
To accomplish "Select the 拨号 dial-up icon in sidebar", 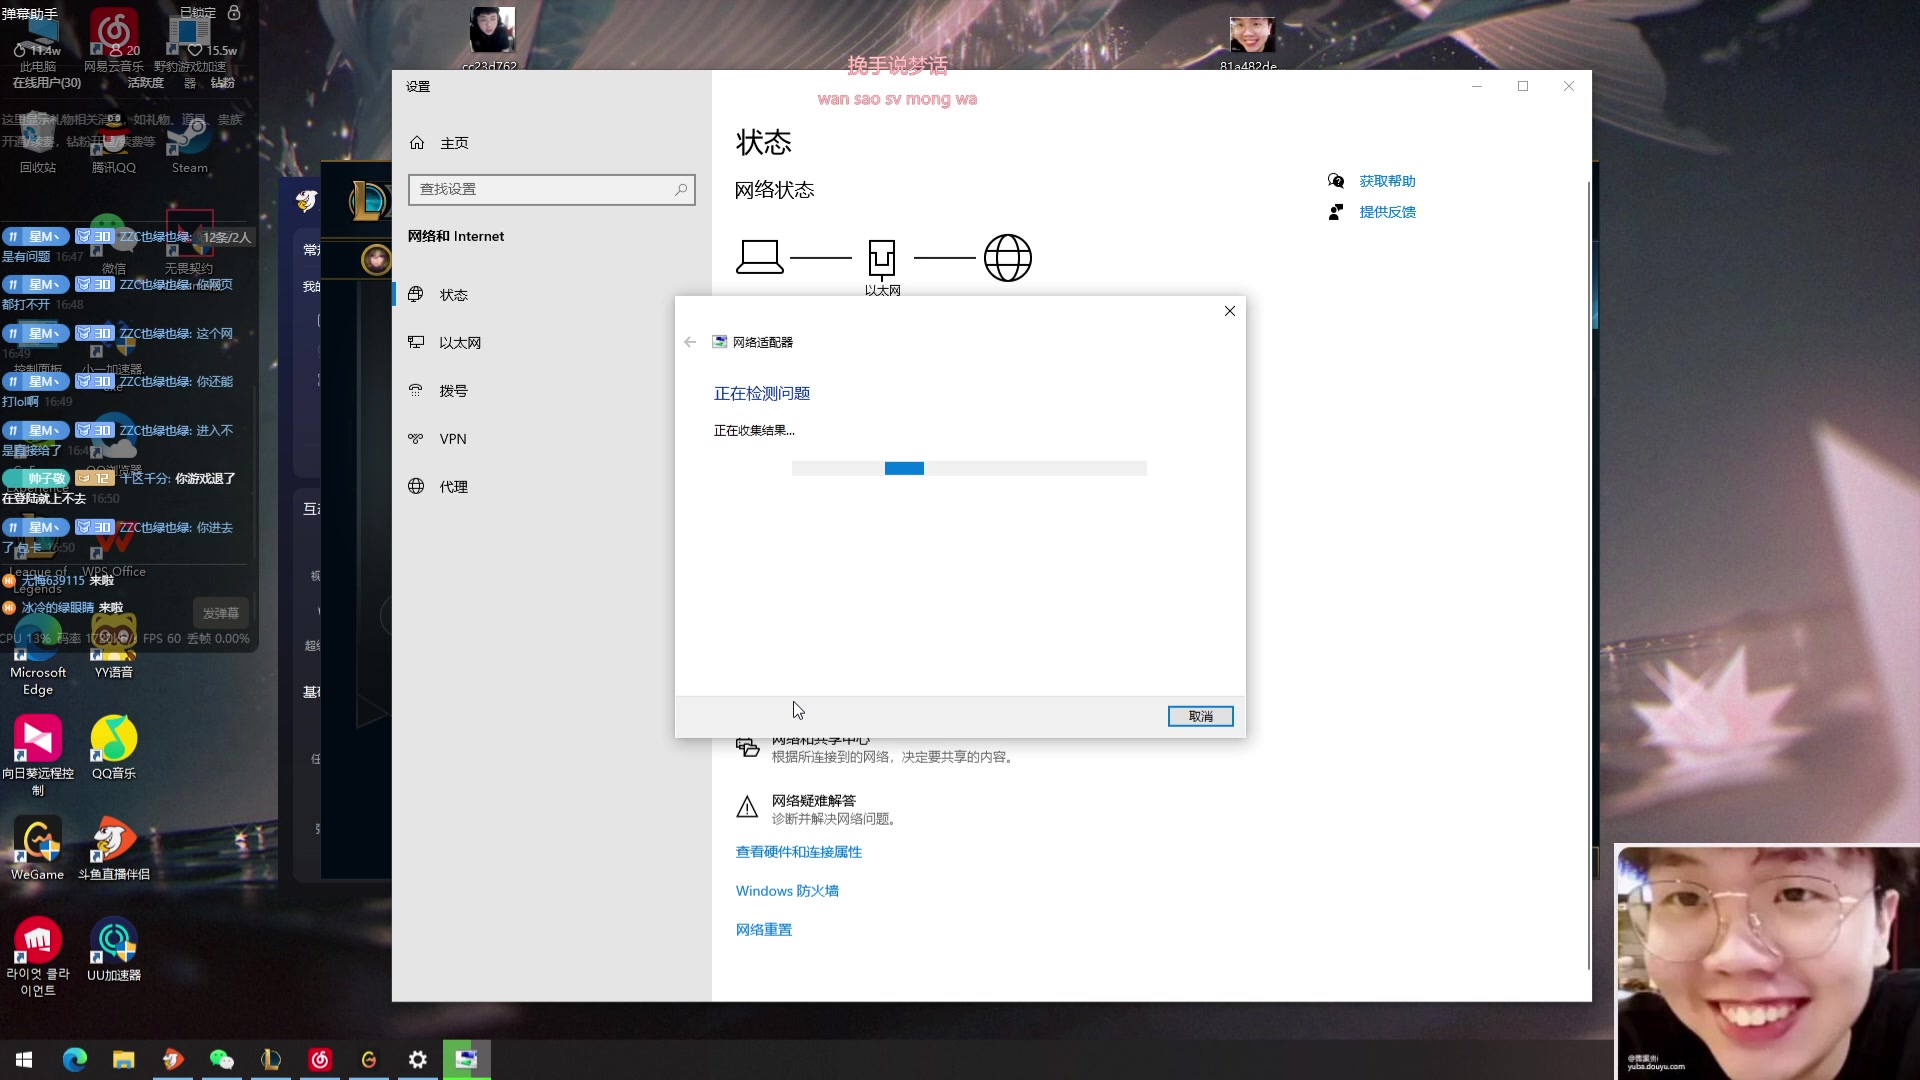I will tap(416, 390).
